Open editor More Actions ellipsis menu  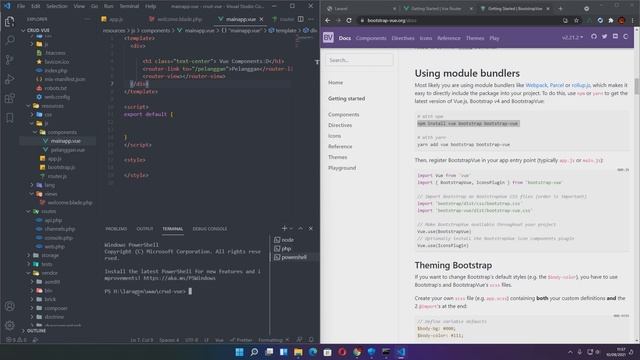point(311,19)
